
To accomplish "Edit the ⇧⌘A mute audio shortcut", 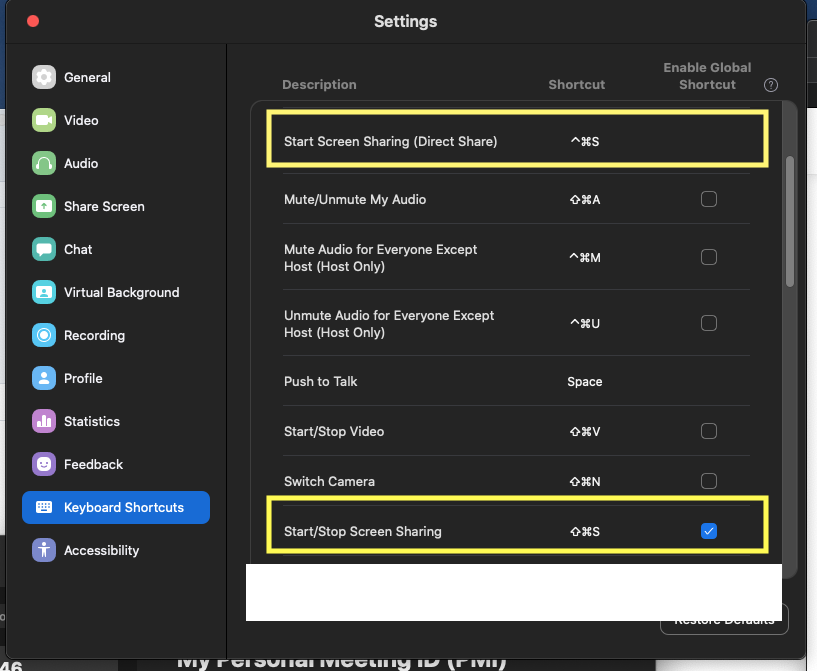I will pos(585,200).
